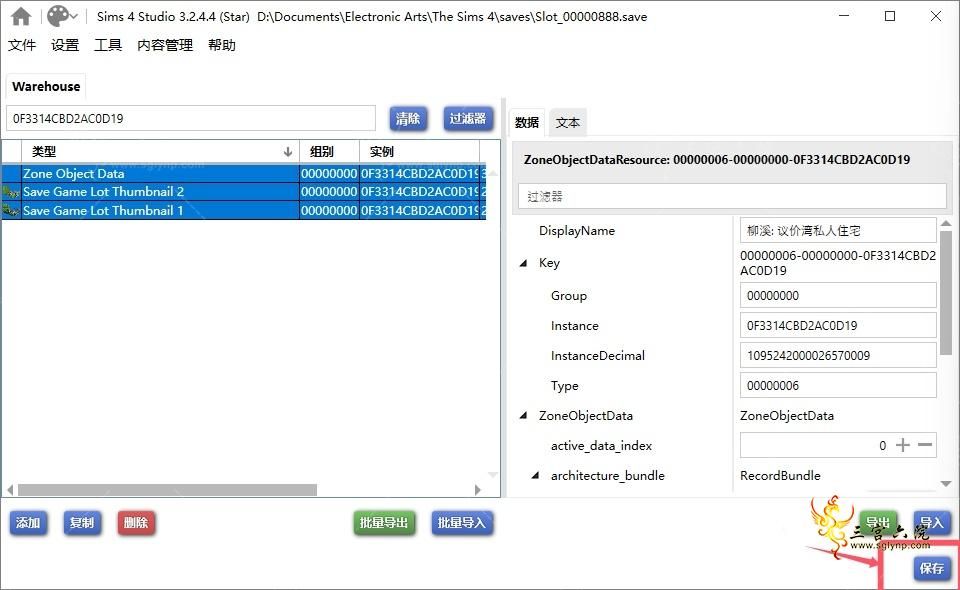The height and width of the screenshot is (590, 960).
Task: Click the red 删除 button
Action: [136, 523]
